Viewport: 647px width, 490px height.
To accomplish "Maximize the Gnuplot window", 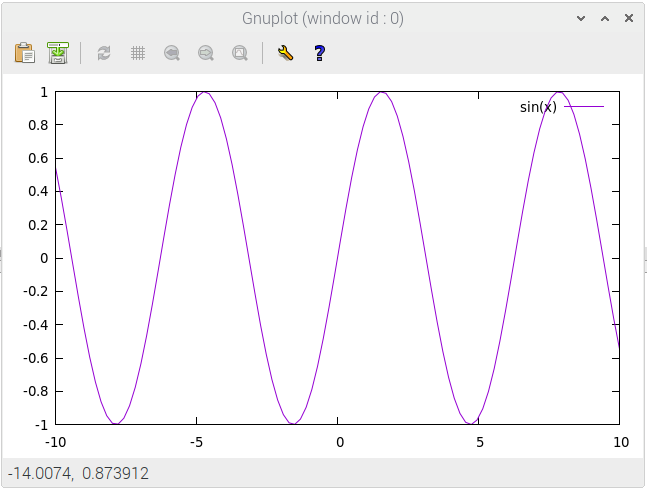I will 605,18.
